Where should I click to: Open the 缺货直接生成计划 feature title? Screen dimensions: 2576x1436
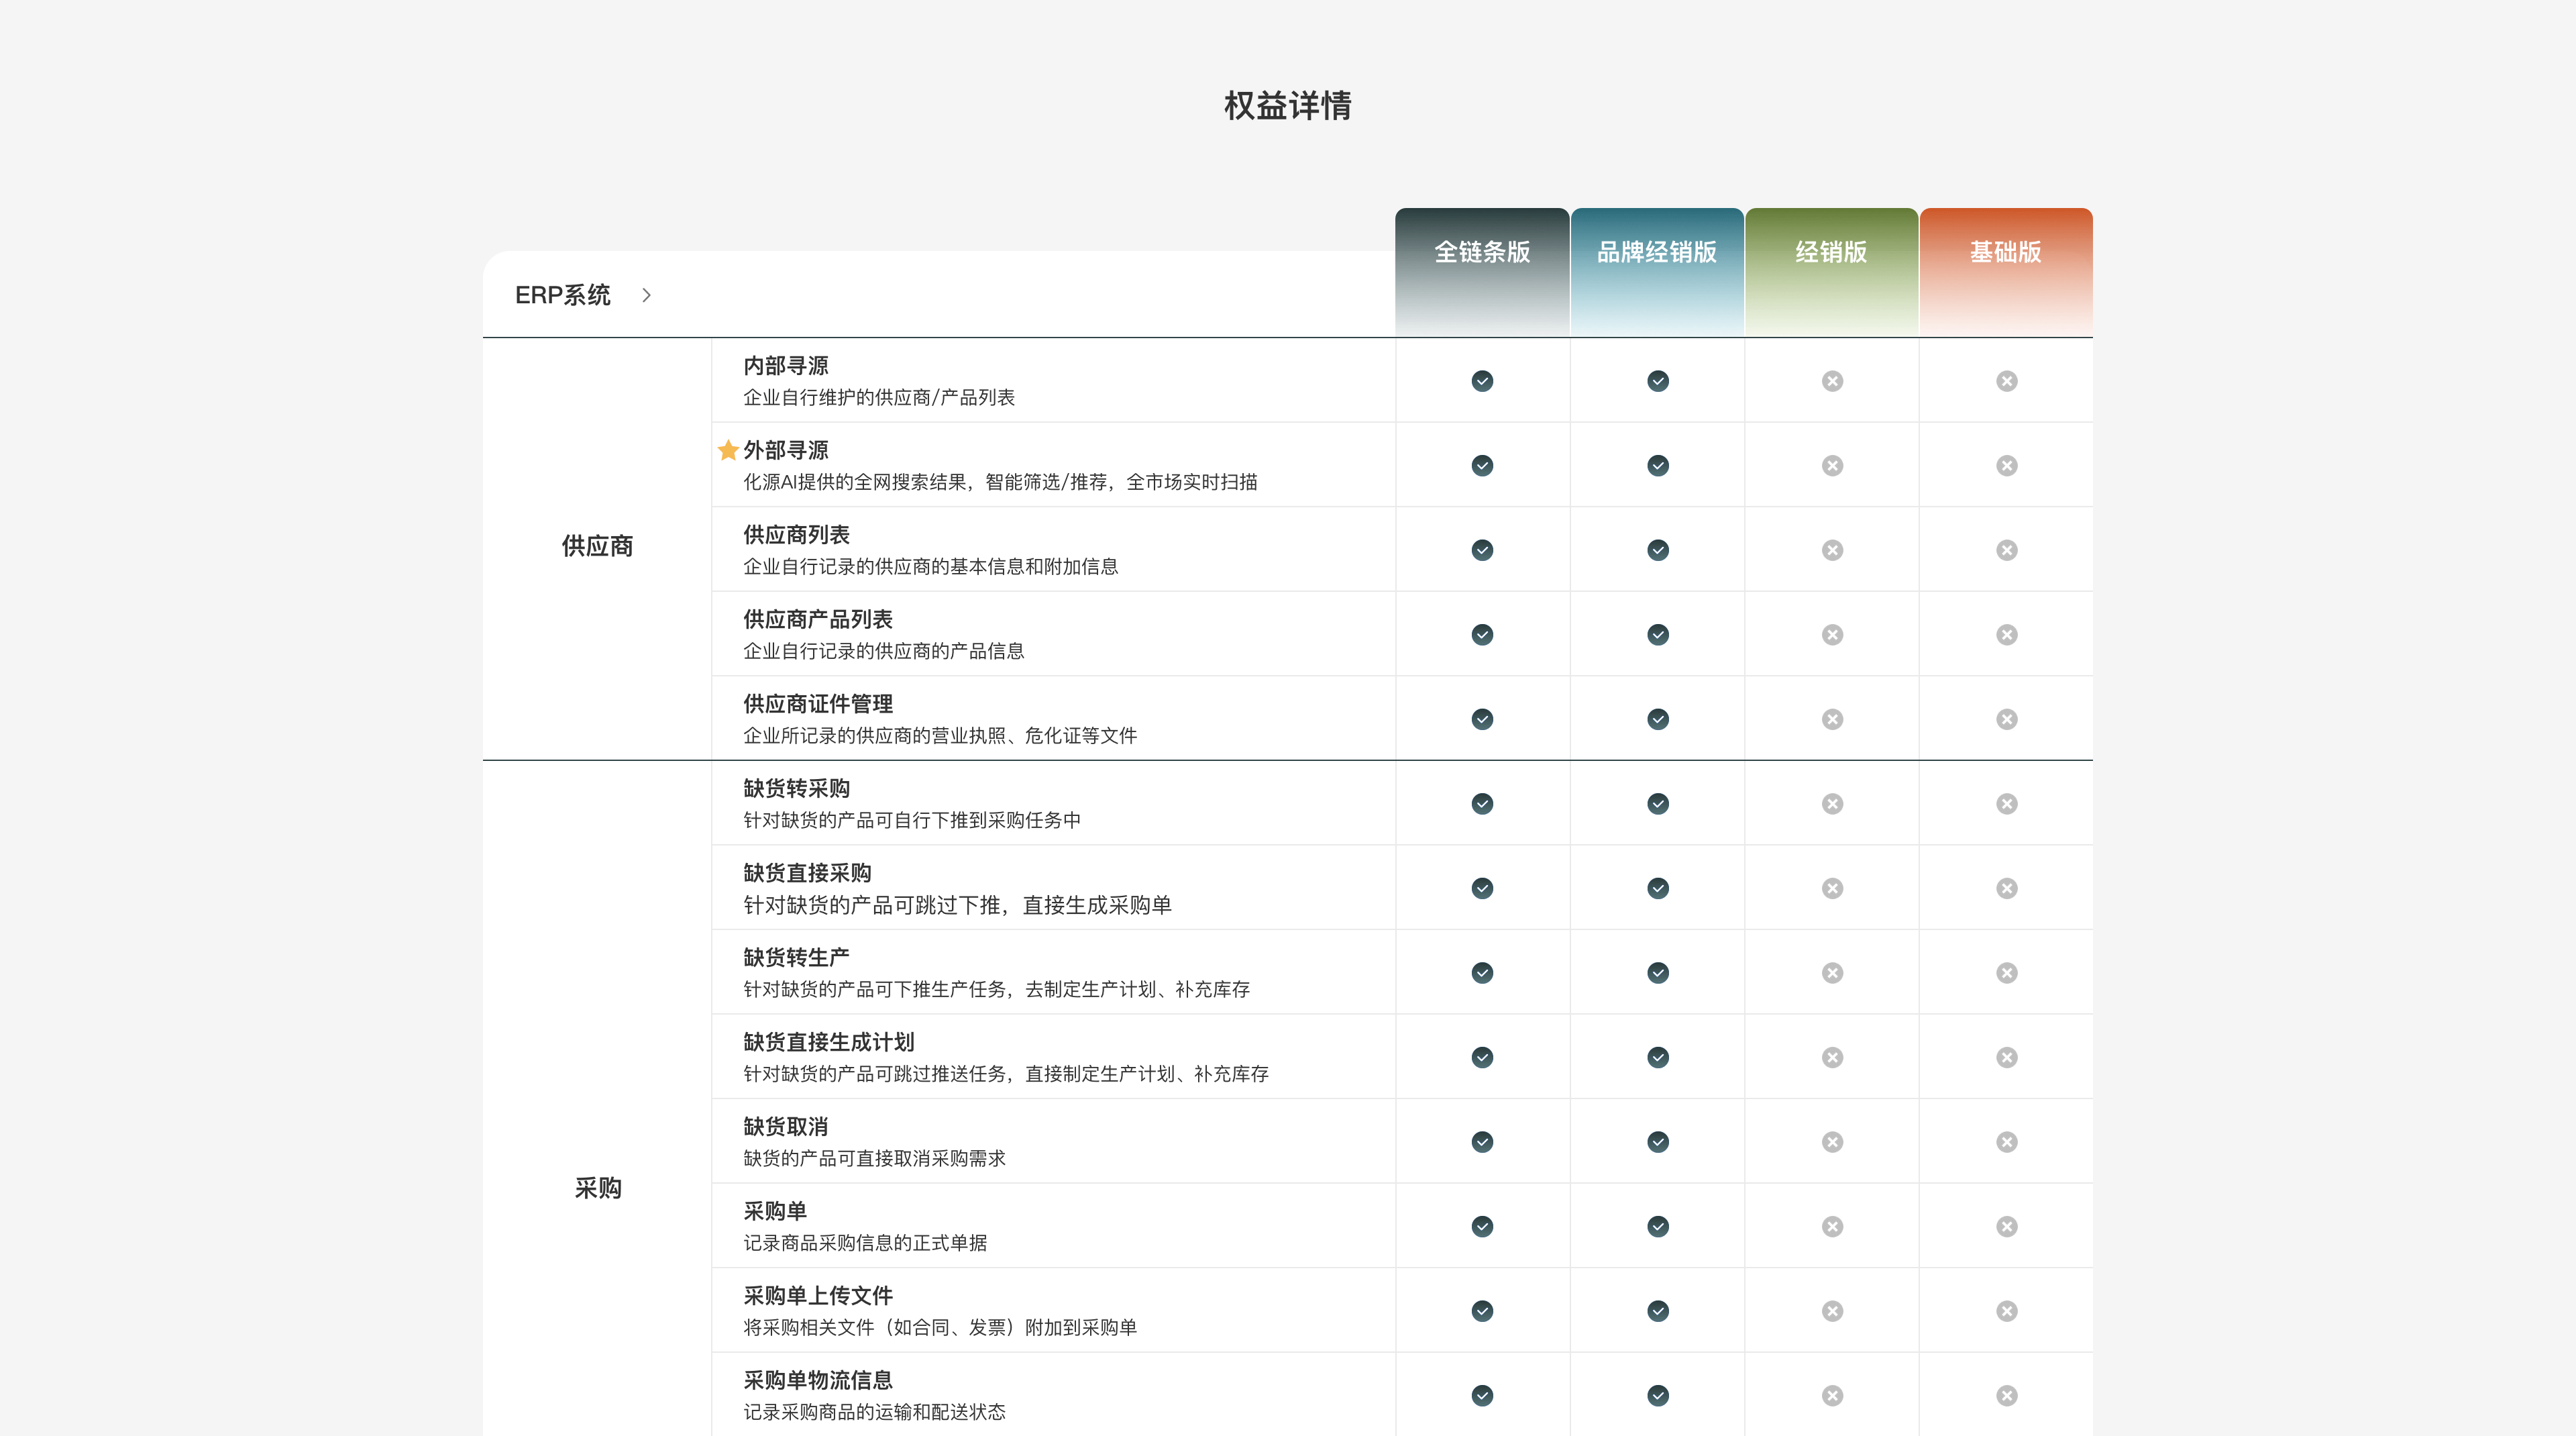[x=828, y=1042]
